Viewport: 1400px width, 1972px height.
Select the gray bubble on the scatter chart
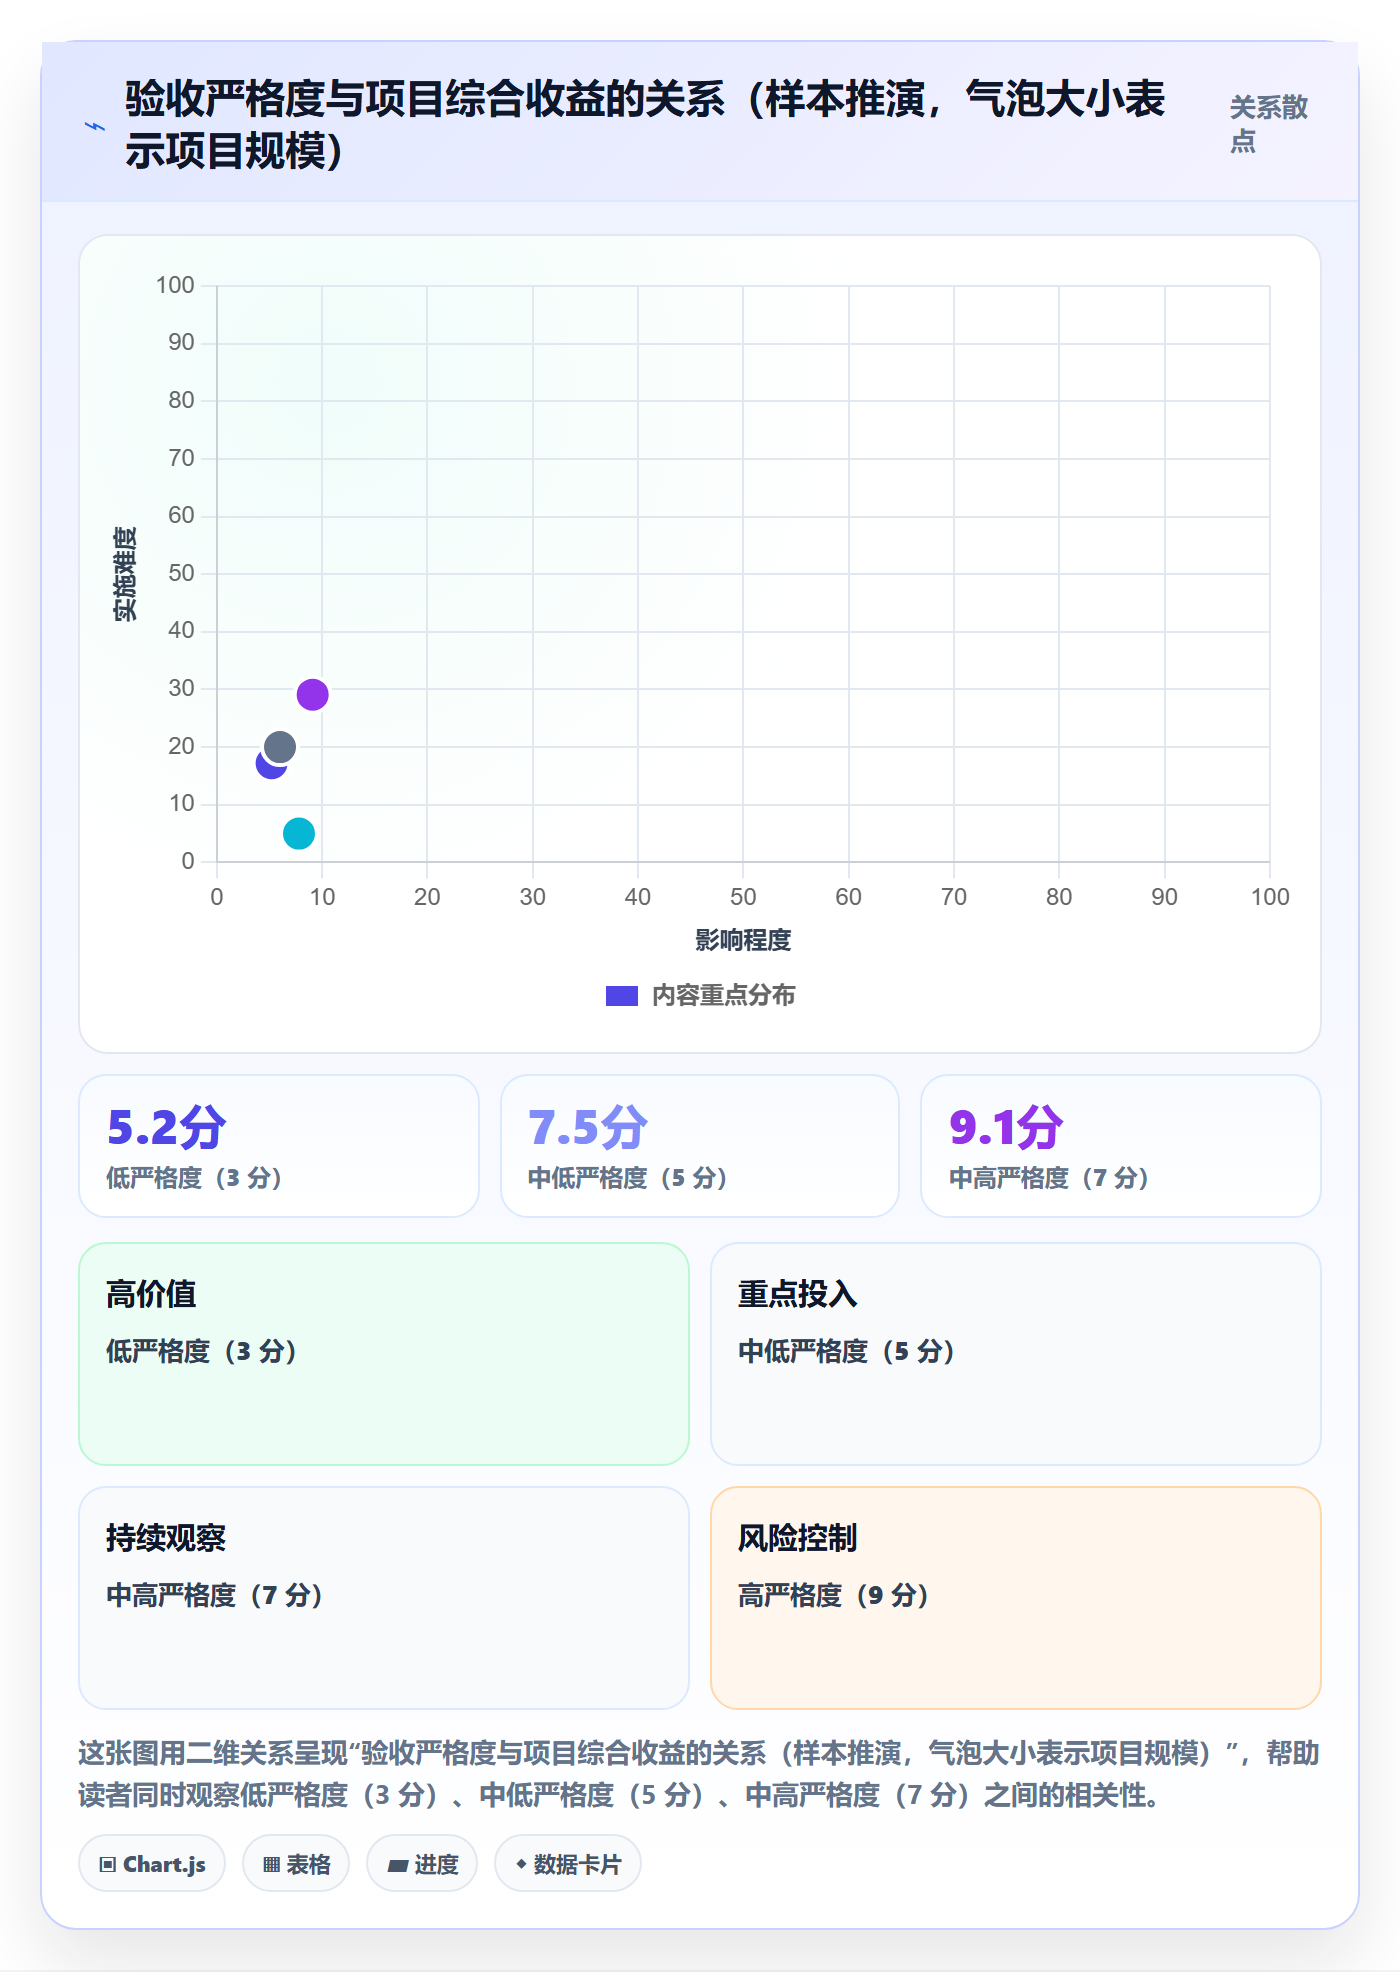(280, 747)
